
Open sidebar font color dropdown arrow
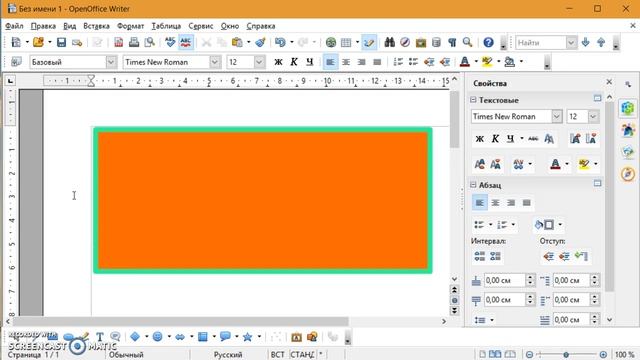tap(567, 164)
